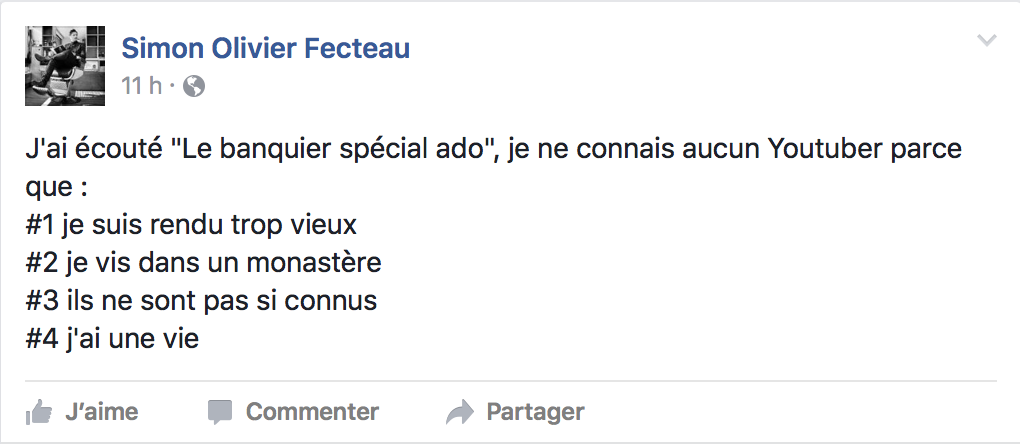Click the speech bubble comment icon

pyautogui.click(x=219, y=411)
